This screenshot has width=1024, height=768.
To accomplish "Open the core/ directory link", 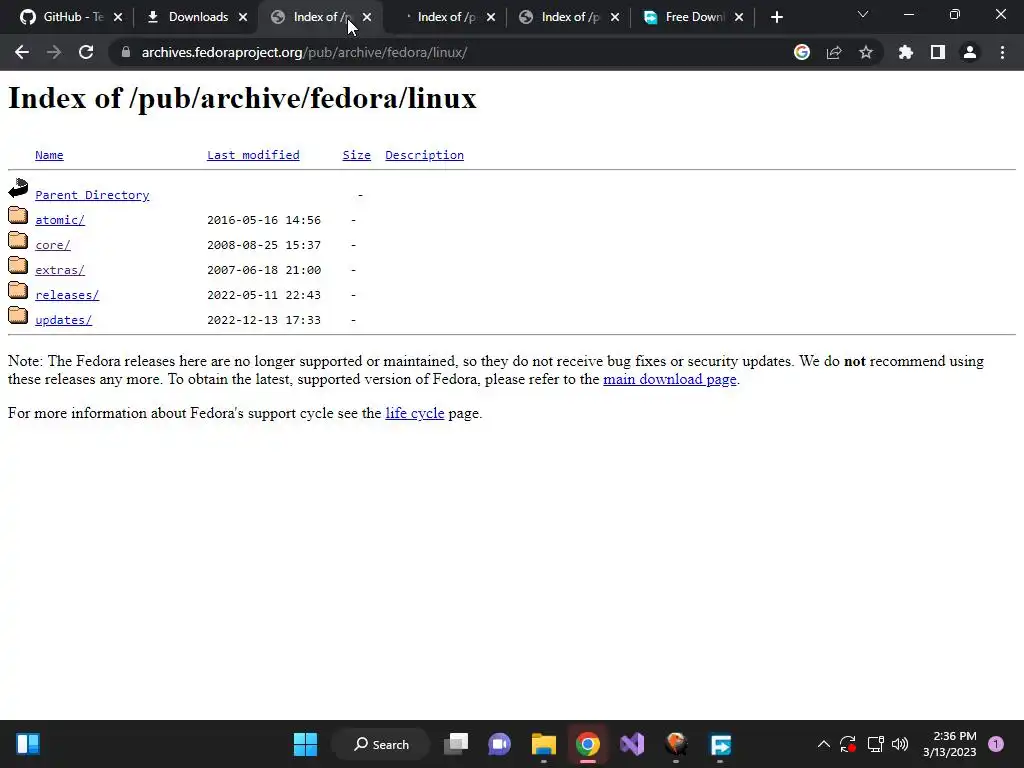I will tap(53, 245).
